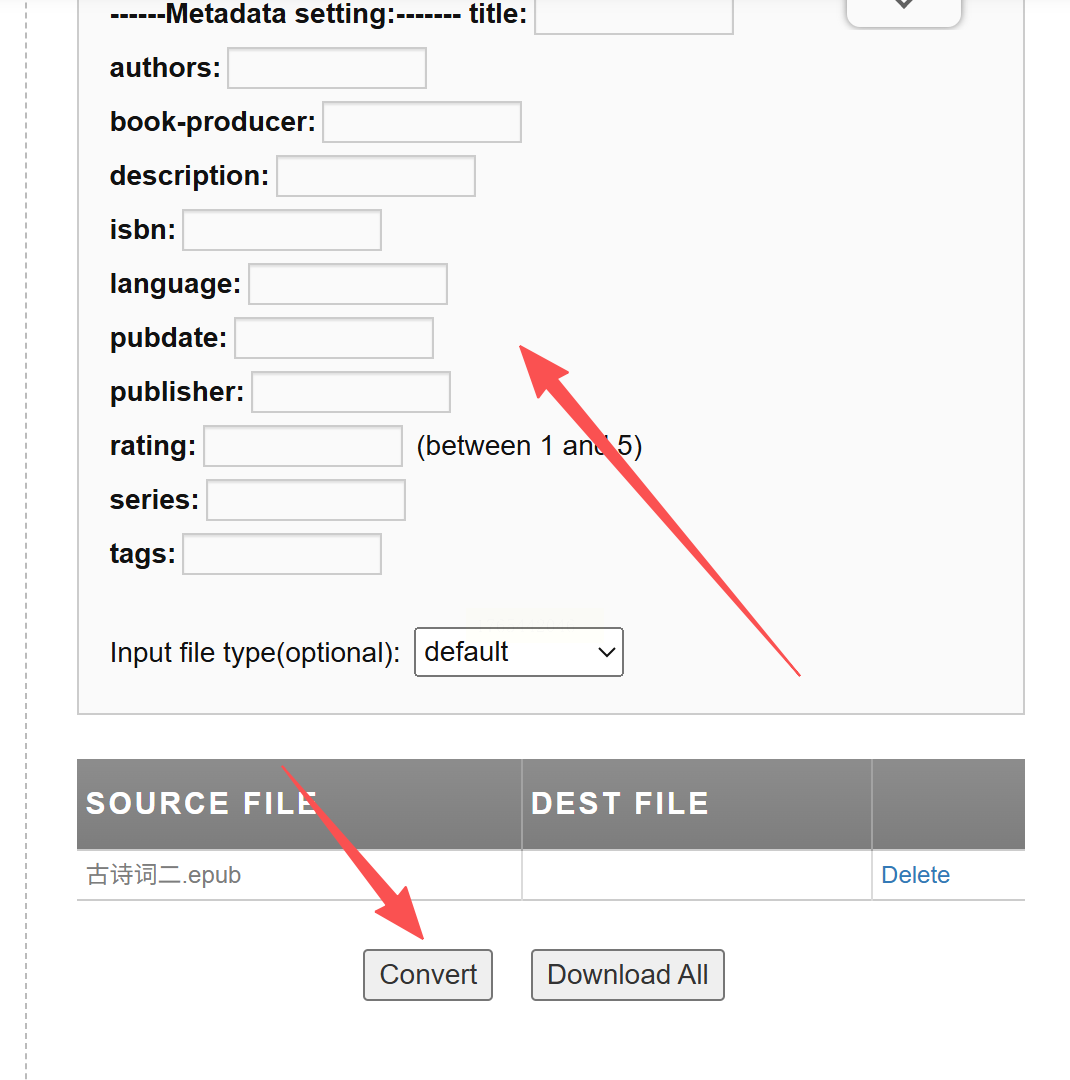
Task: Click the language text box
Action: pos(347,284)
